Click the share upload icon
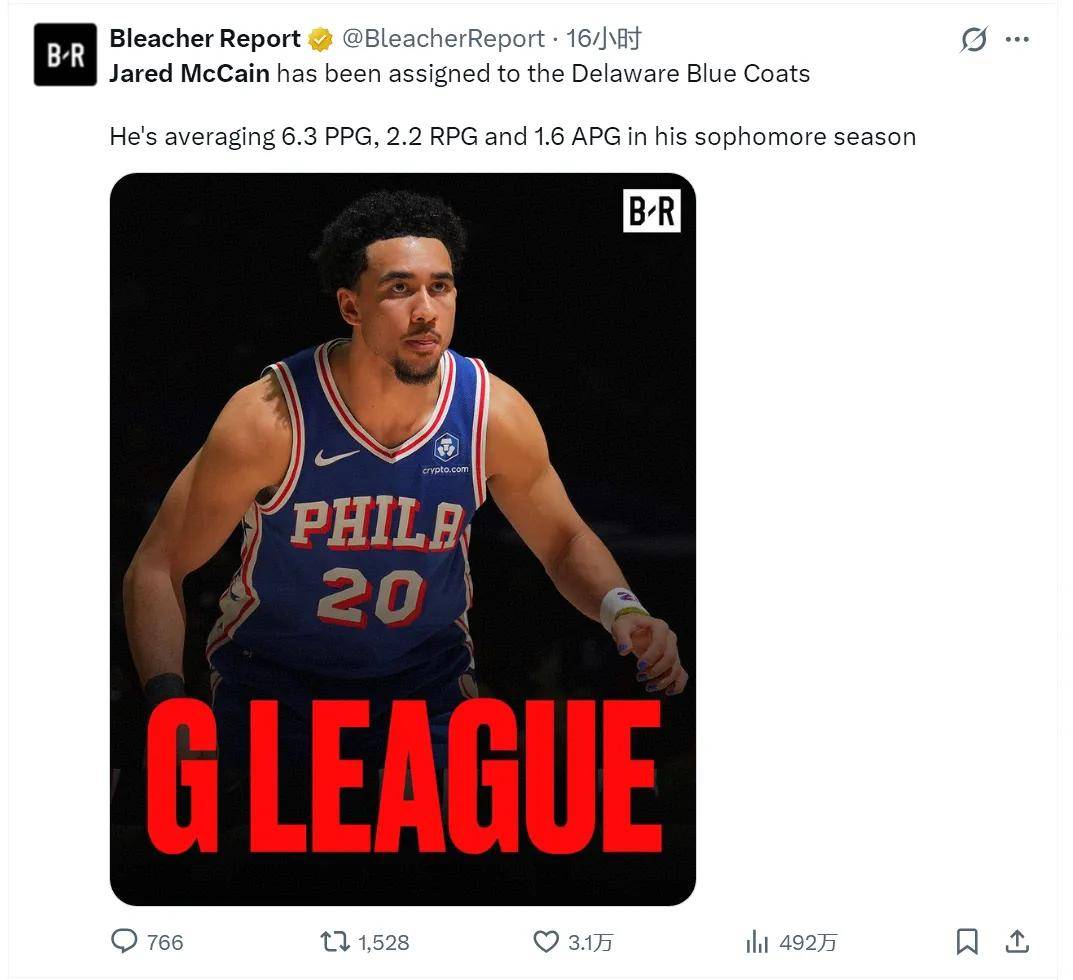Viewport: 1073px width, 980px height. pos(1017,942)
